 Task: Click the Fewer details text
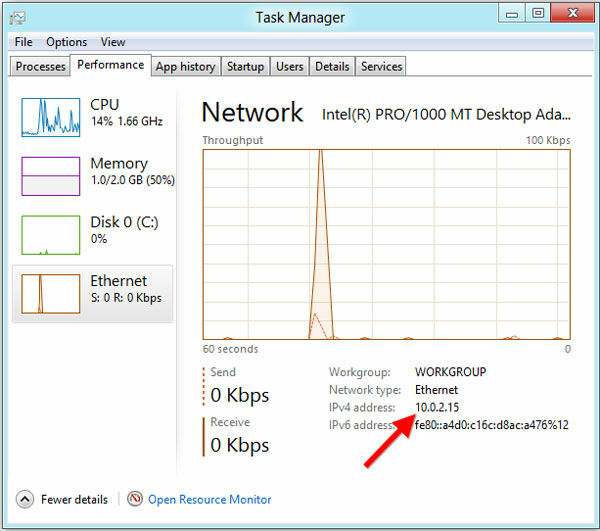pyautogui.click(x=75, y=499)
